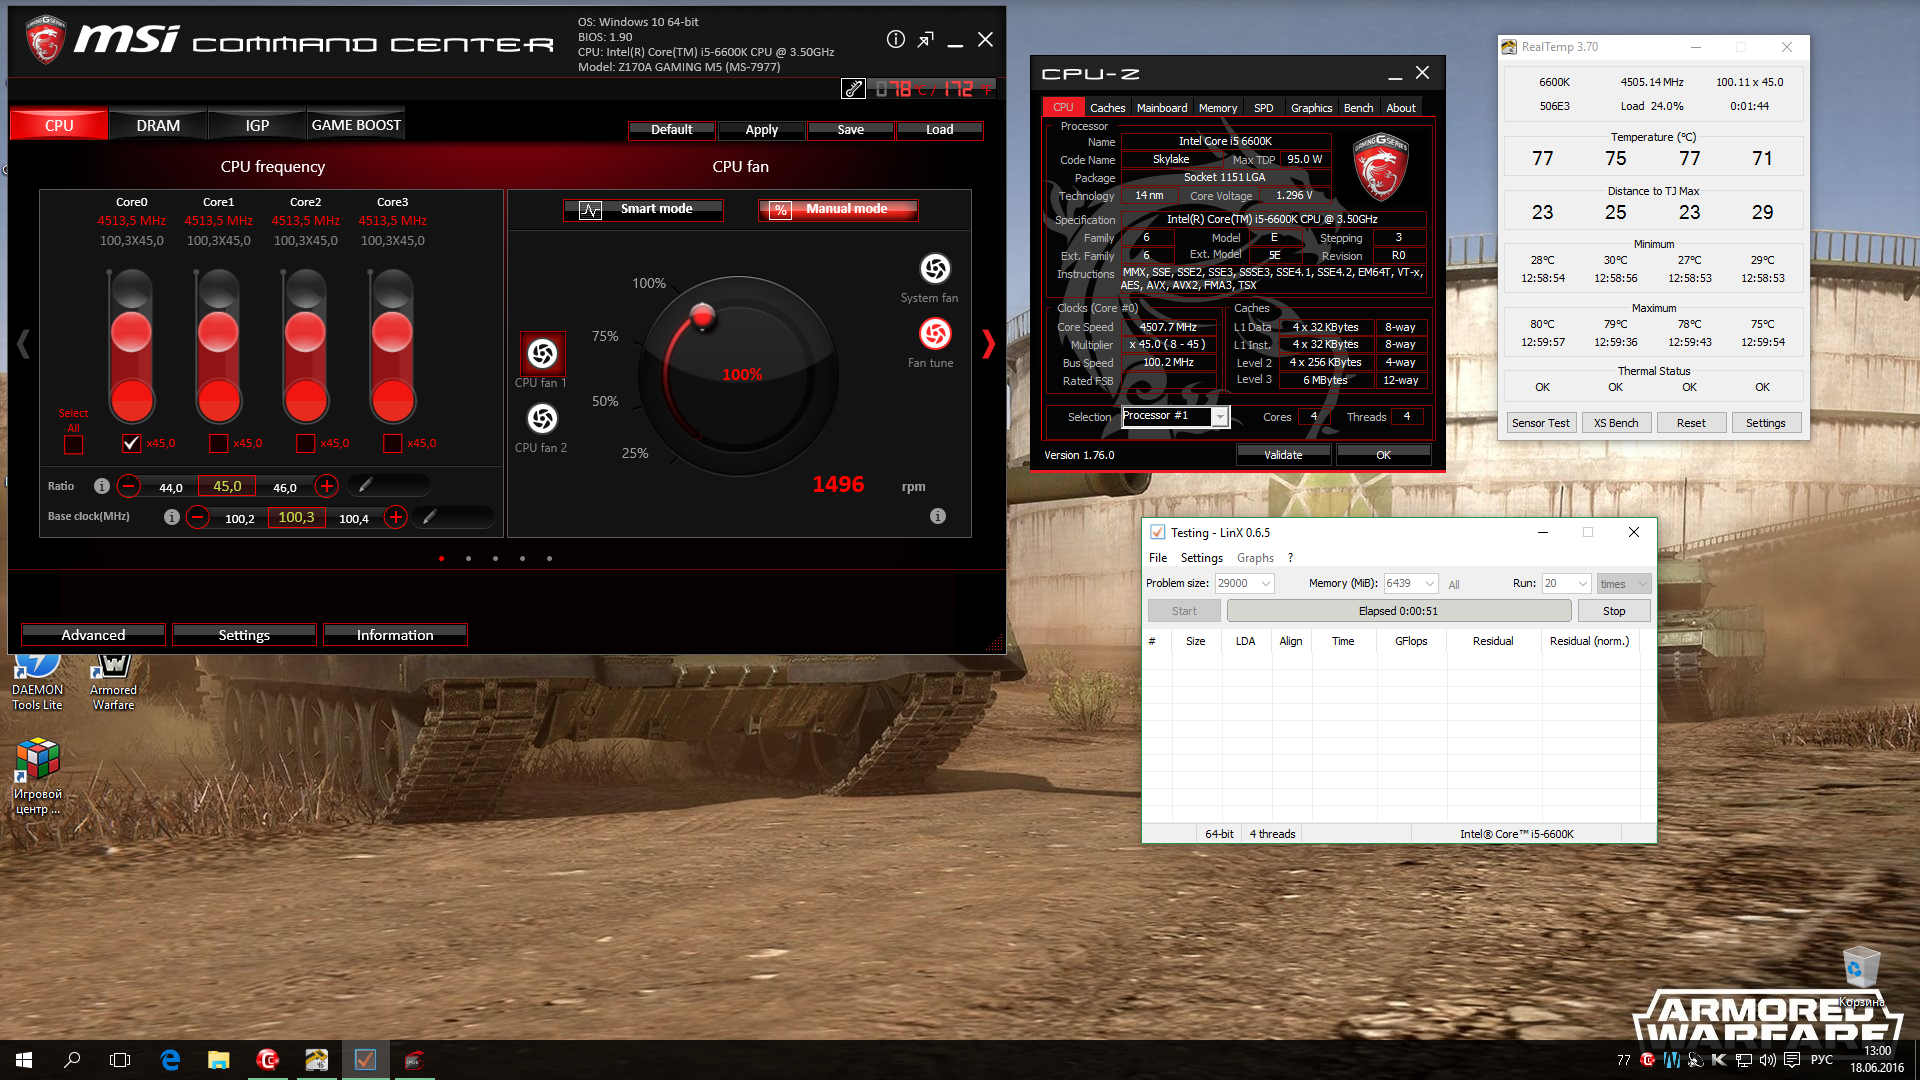Click the Core2 frequency slider knob

click(305, 332)
